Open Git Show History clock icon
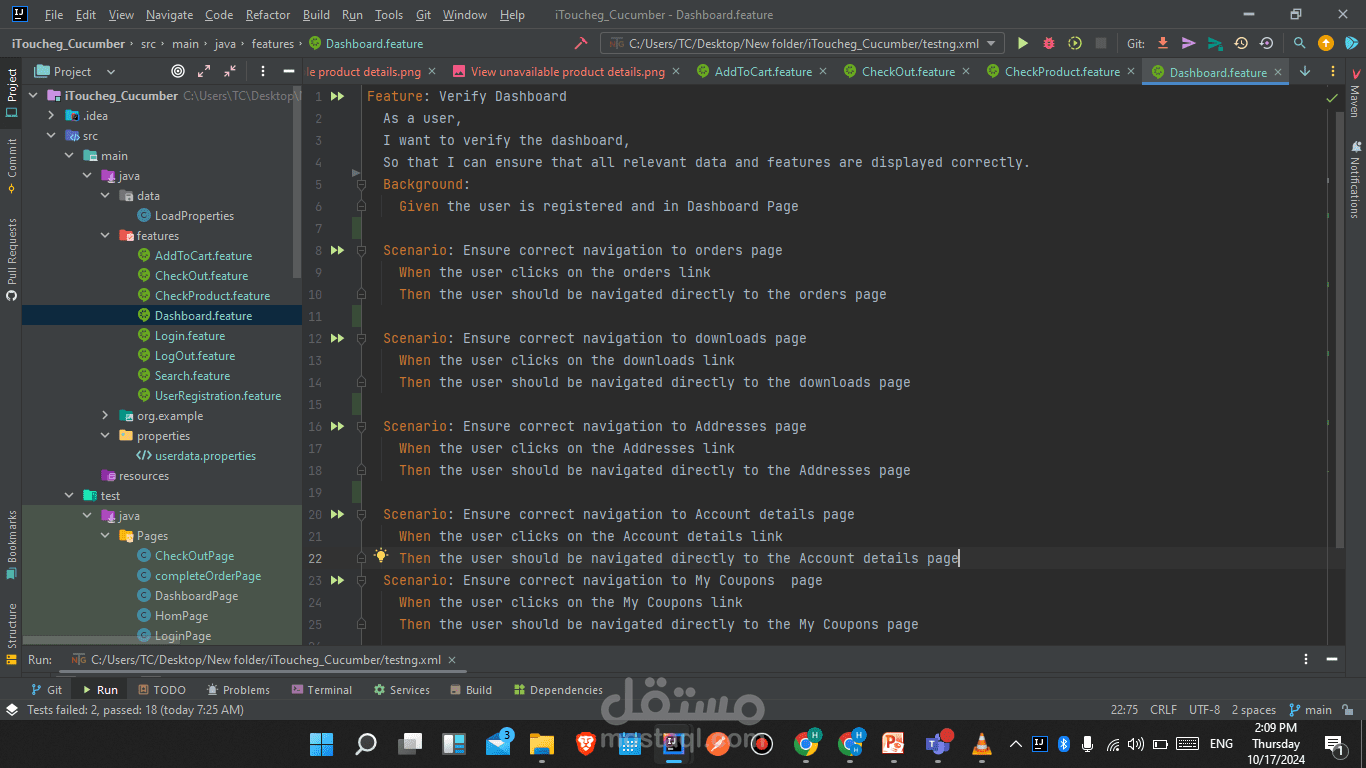This screenshot has width=1366, height=768. pyautogui.click(x=1241, y=44)
